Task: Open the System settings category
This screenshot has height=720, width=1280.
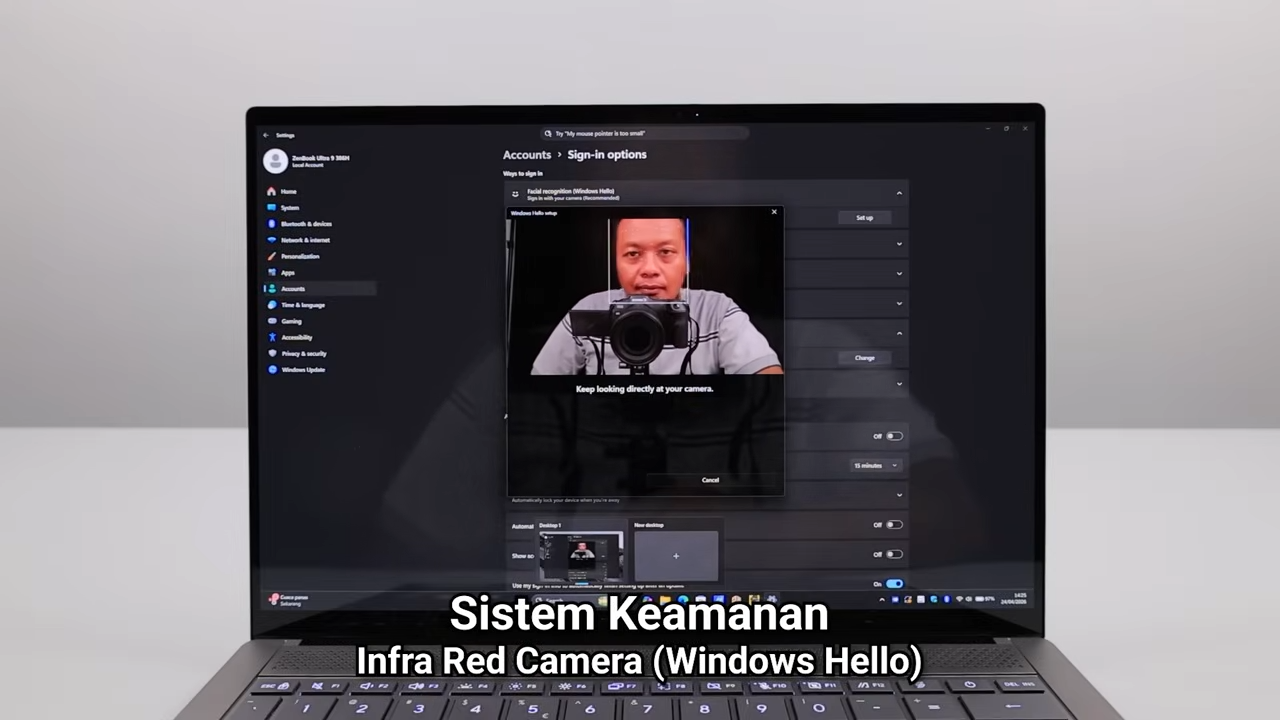Action: point(283,208)
